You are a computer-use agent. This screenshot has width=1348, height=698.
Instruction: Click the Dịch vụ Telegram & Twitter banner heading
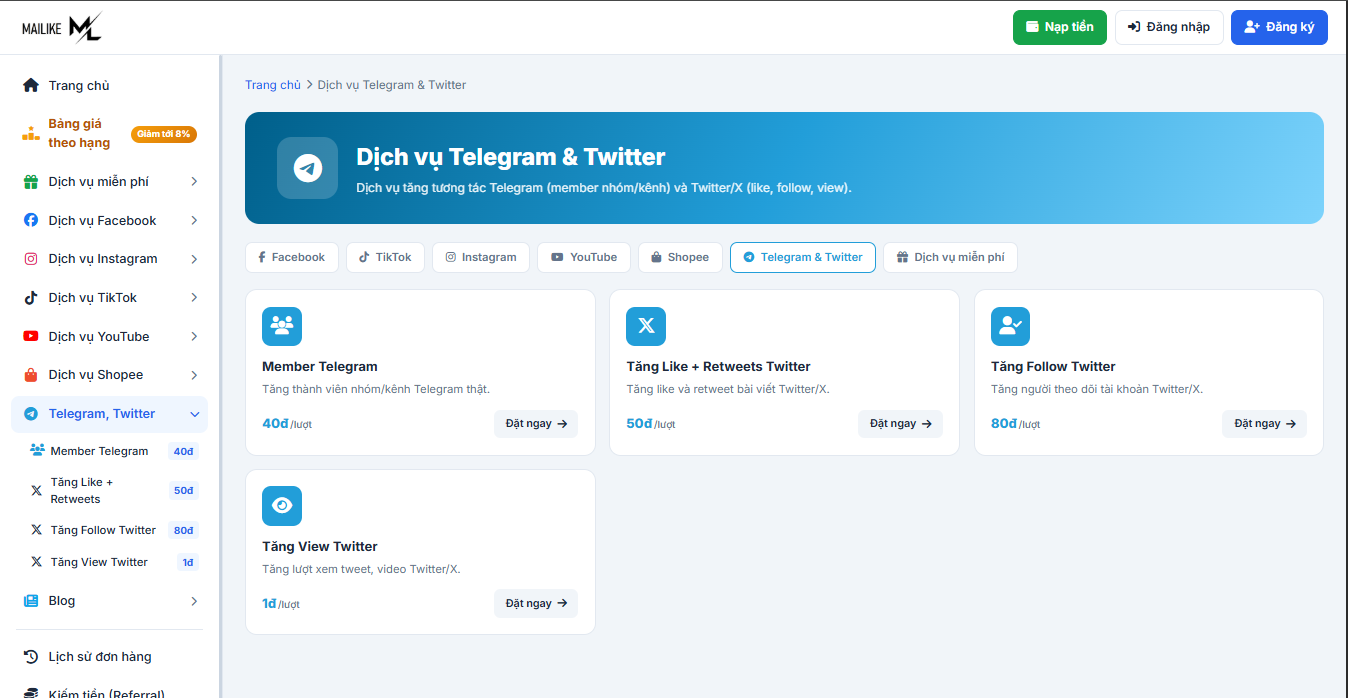click(511, 157)
